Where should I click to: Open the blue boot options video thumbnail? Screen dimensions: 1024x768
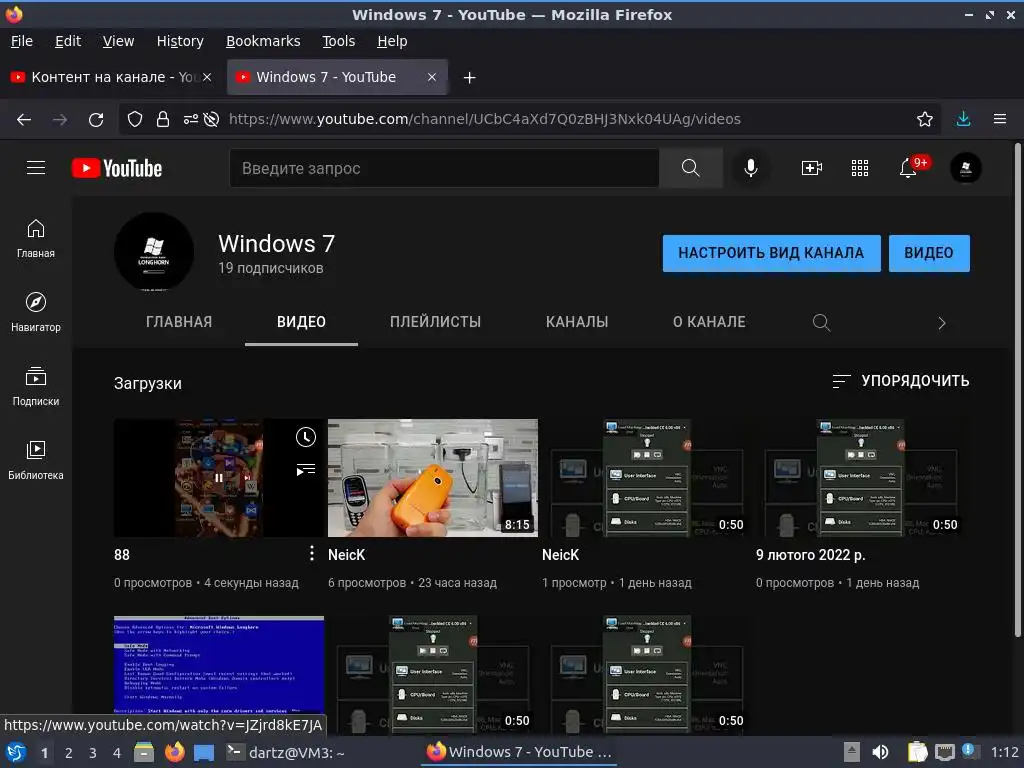pos(219,664)
